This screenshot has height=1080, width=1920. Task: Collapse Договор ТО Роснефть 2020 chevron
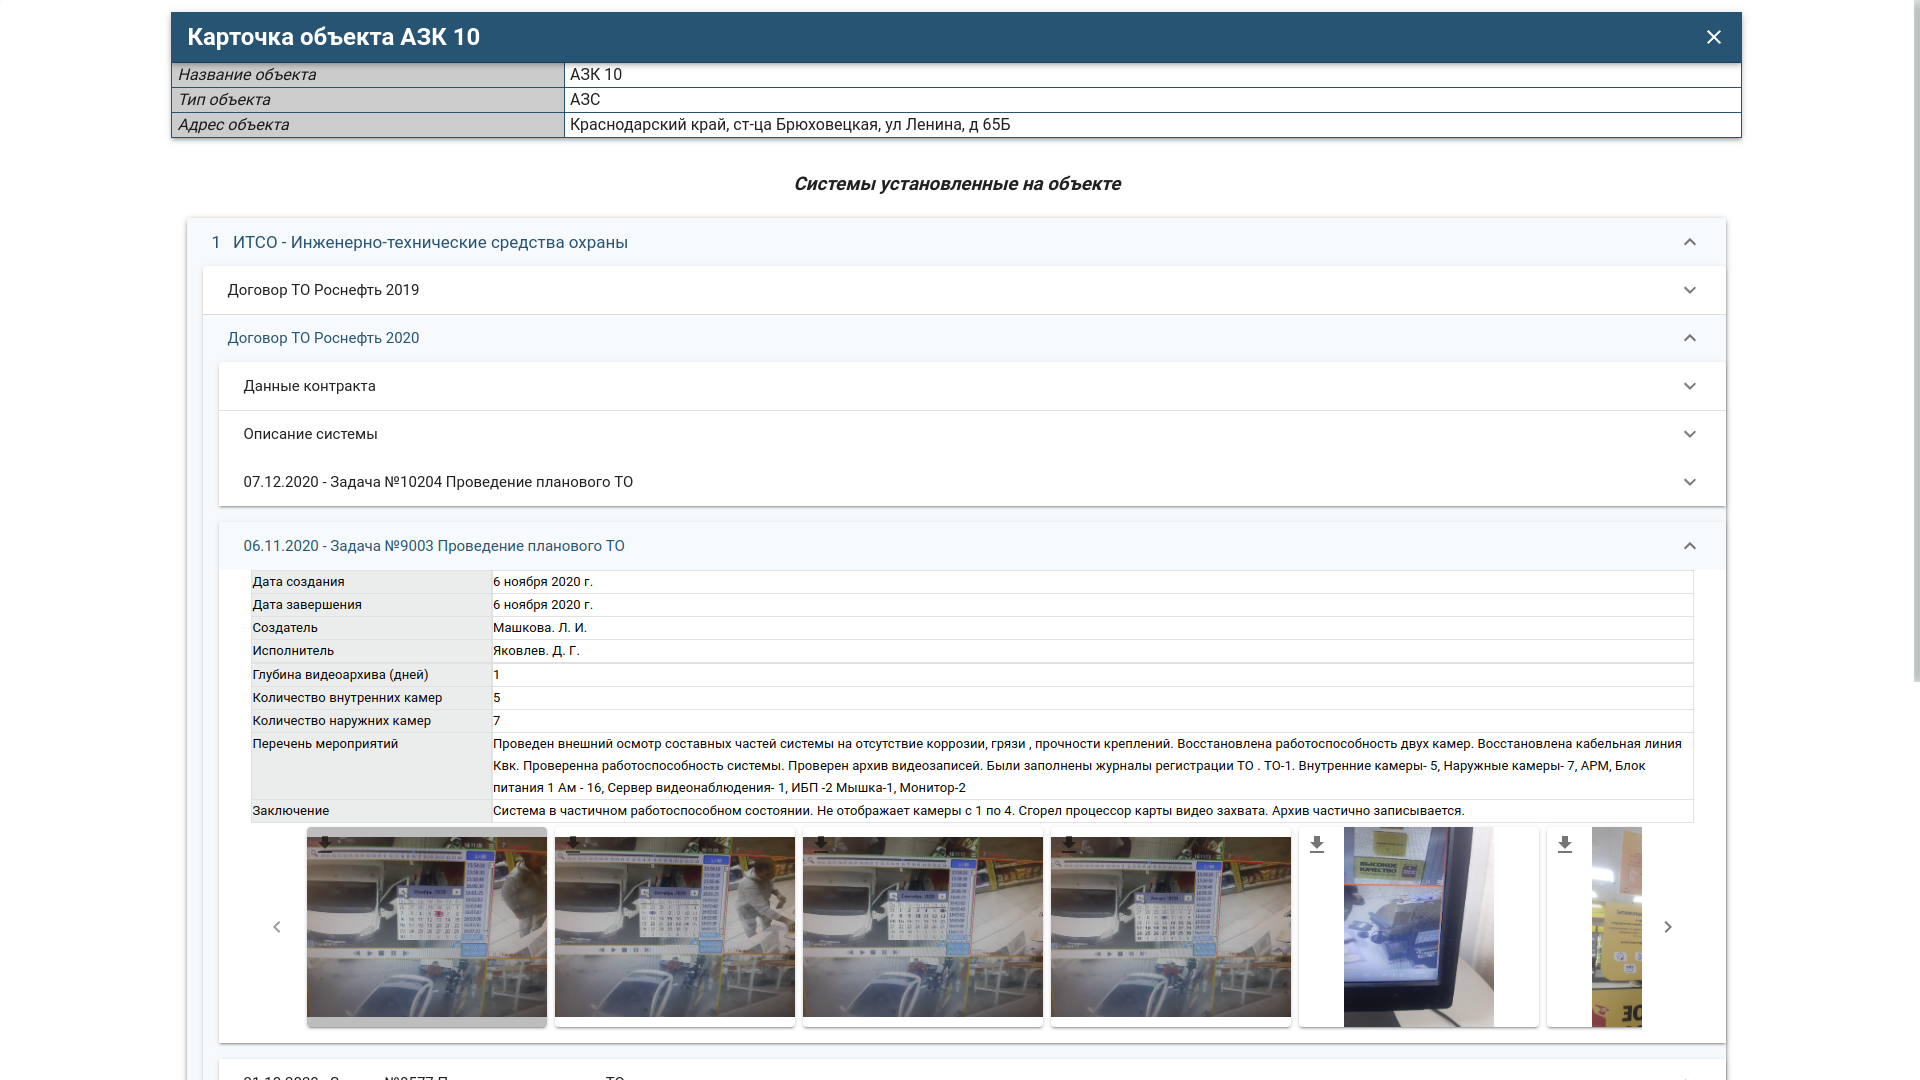tap(1689, 338)
